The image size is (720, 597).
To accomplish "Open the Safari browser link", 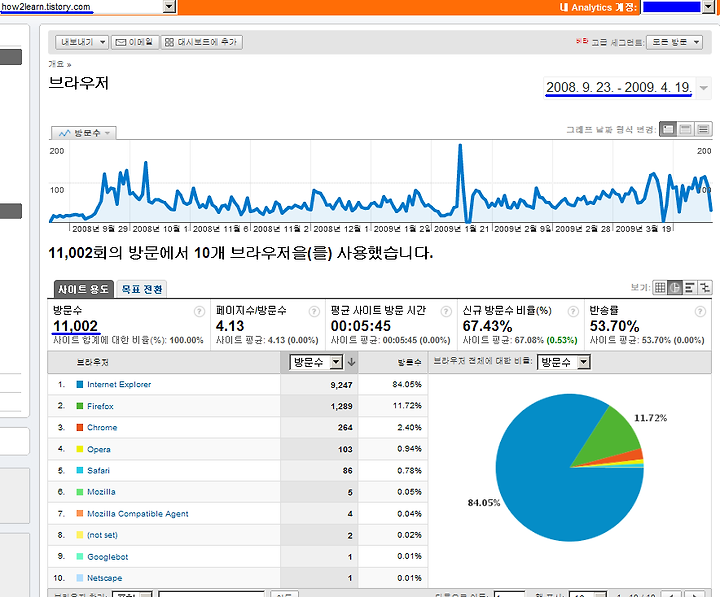I will tap(98, 470).
